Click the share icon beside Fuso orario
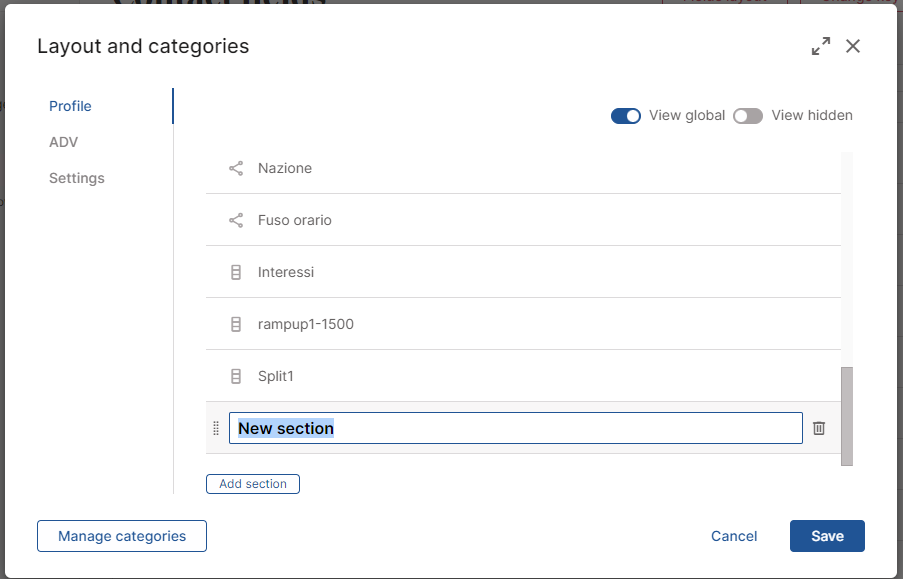Image resolution: width=903 pixels, height=579 pixels. [236, 220]
